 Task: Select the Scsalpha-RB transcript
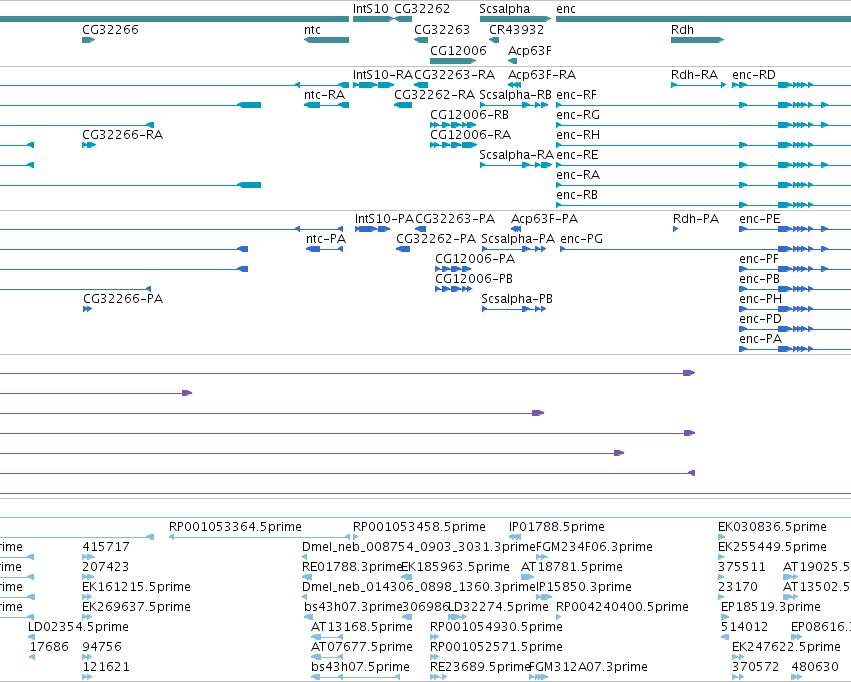pos(513,105)
